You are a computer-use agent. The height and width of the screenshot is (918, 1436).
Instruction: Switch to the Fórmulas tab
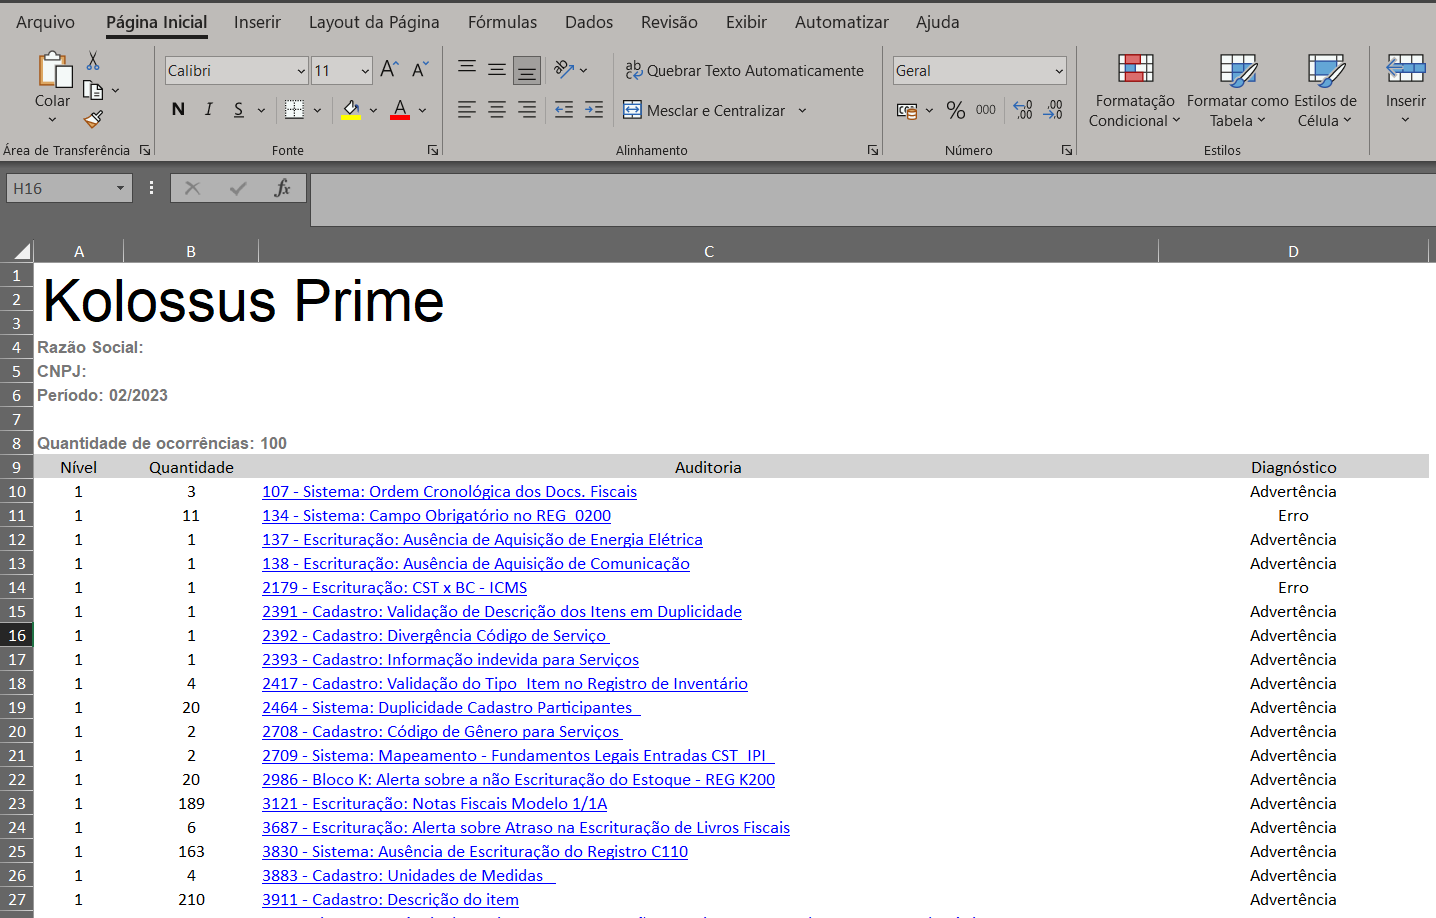click(502, 22)
